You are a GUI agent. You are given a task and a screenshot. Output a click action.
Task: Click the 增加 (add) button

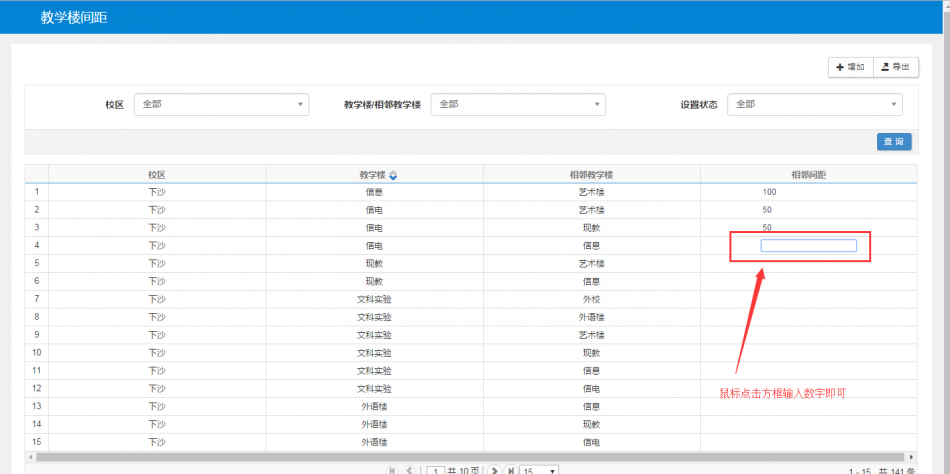(x=850, y=67)
